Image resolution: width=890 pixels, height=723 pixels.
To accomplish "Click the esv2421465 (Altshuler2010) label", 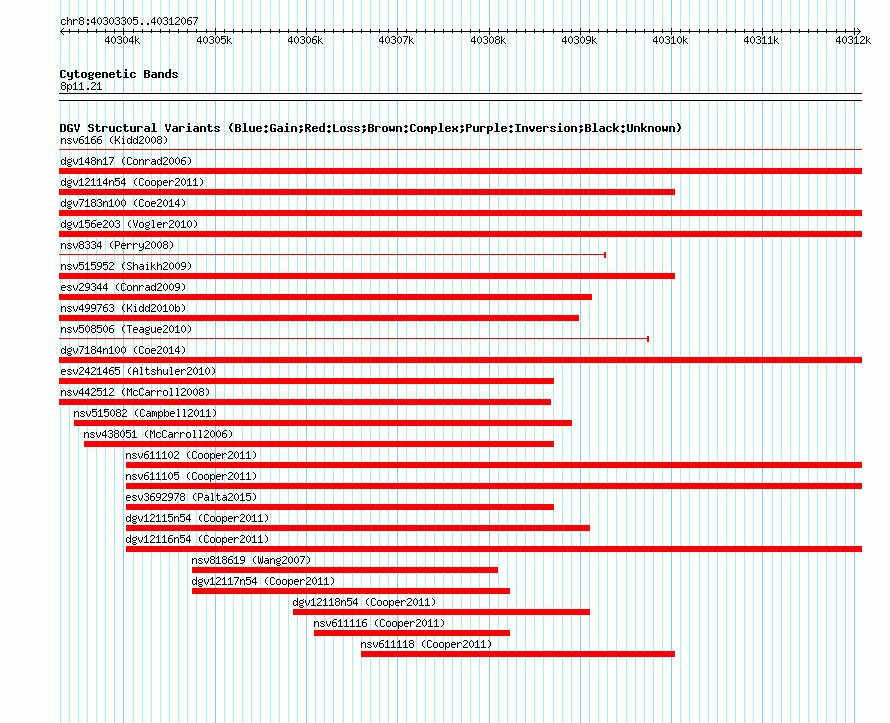I will (138, 371).
